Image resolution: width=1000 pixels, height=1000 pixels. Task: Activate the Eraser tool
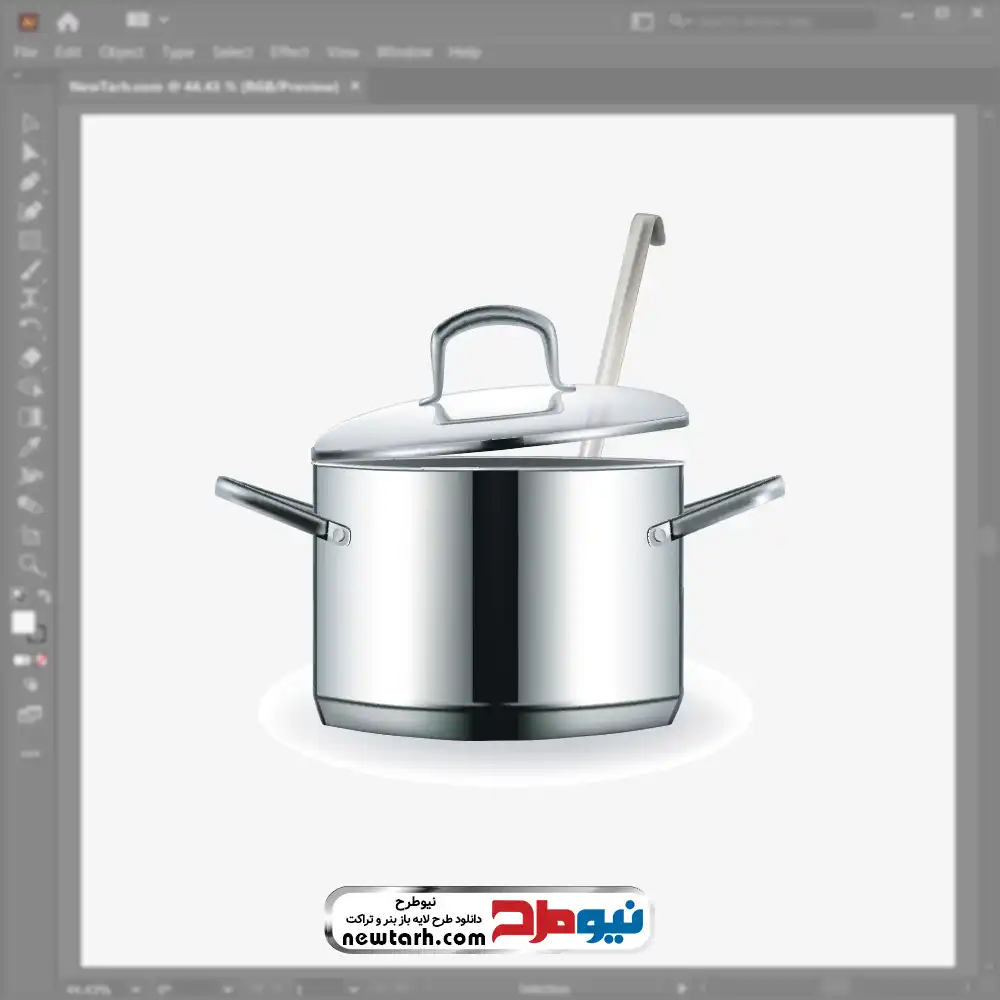click(x=30, y=357)
